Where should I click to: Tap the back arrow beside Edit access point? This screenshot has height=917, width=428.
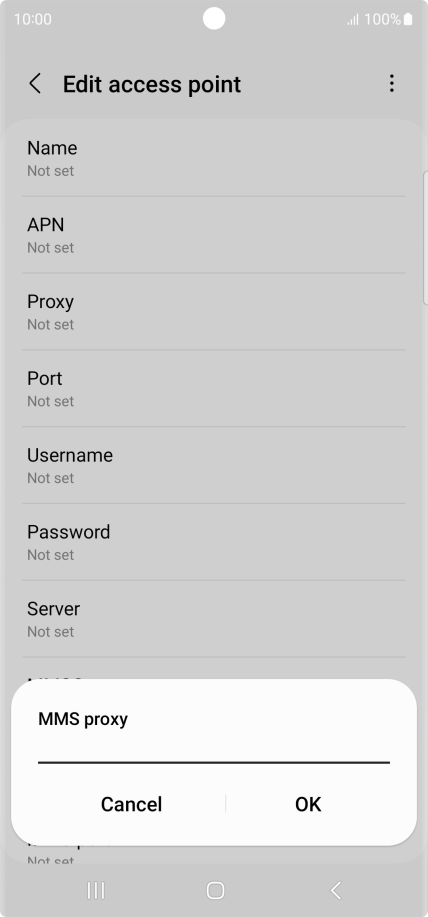[x=35, y=84]
